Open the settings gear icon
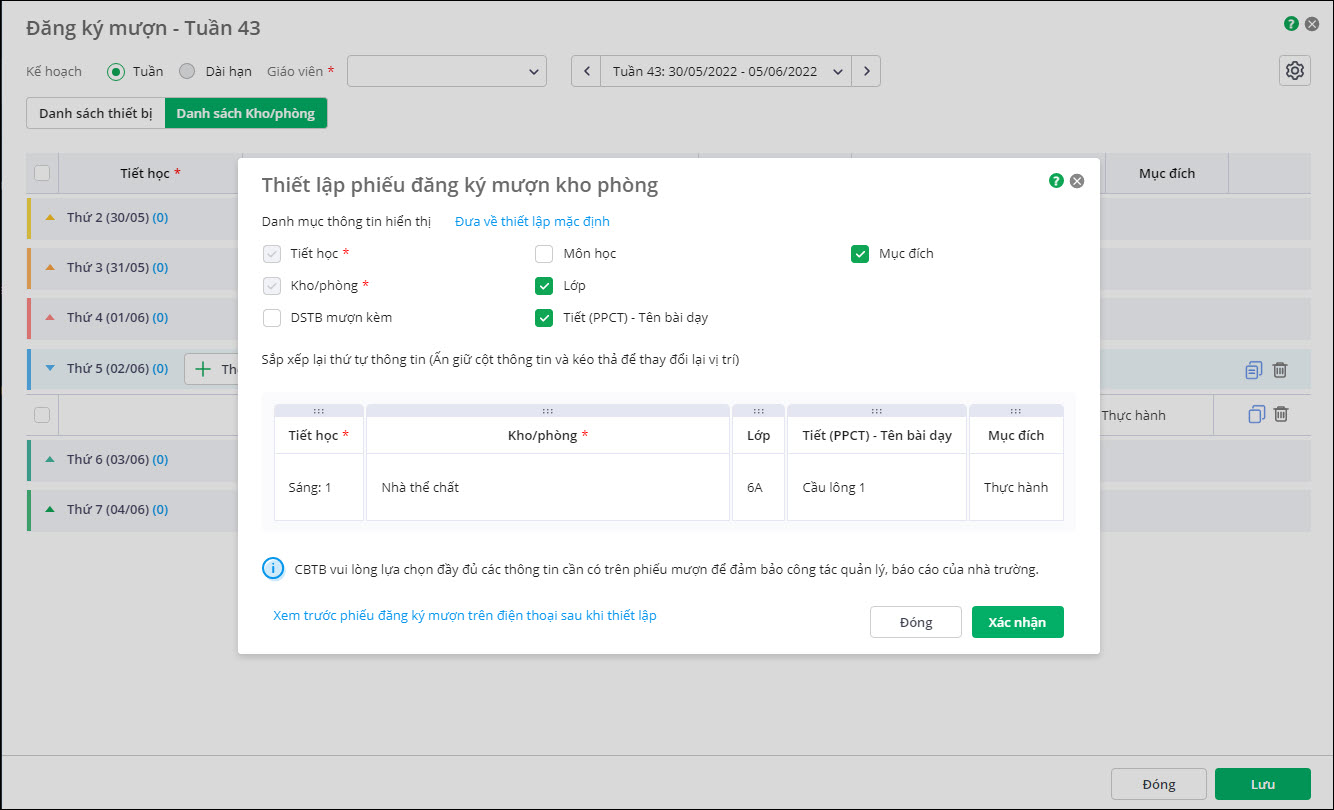 pos(1295,71)
